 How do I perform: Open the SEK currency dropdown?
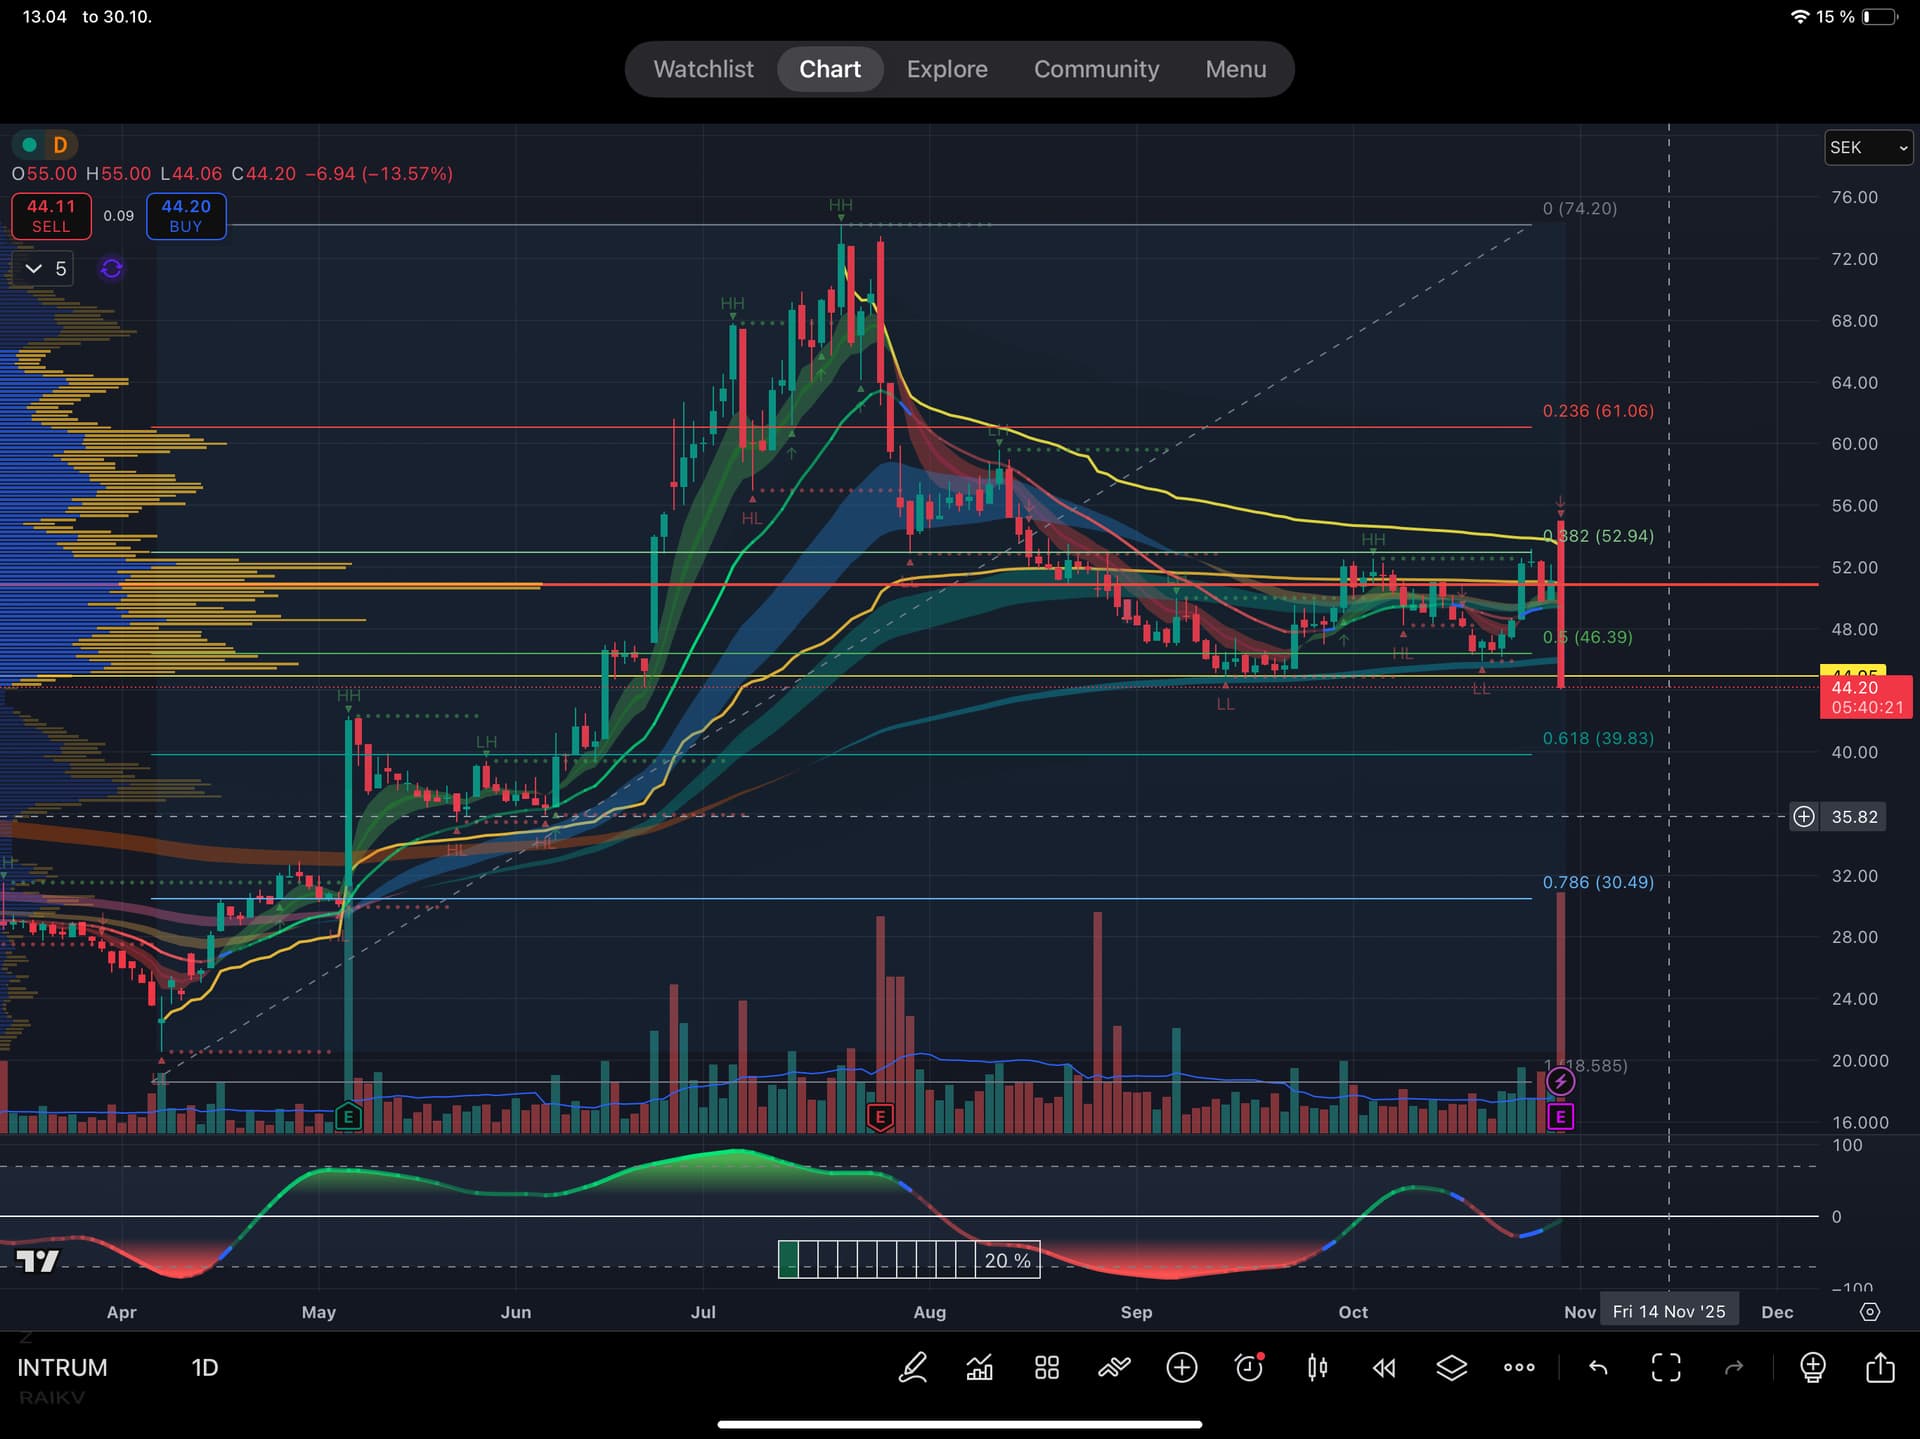coord(1867,148)
